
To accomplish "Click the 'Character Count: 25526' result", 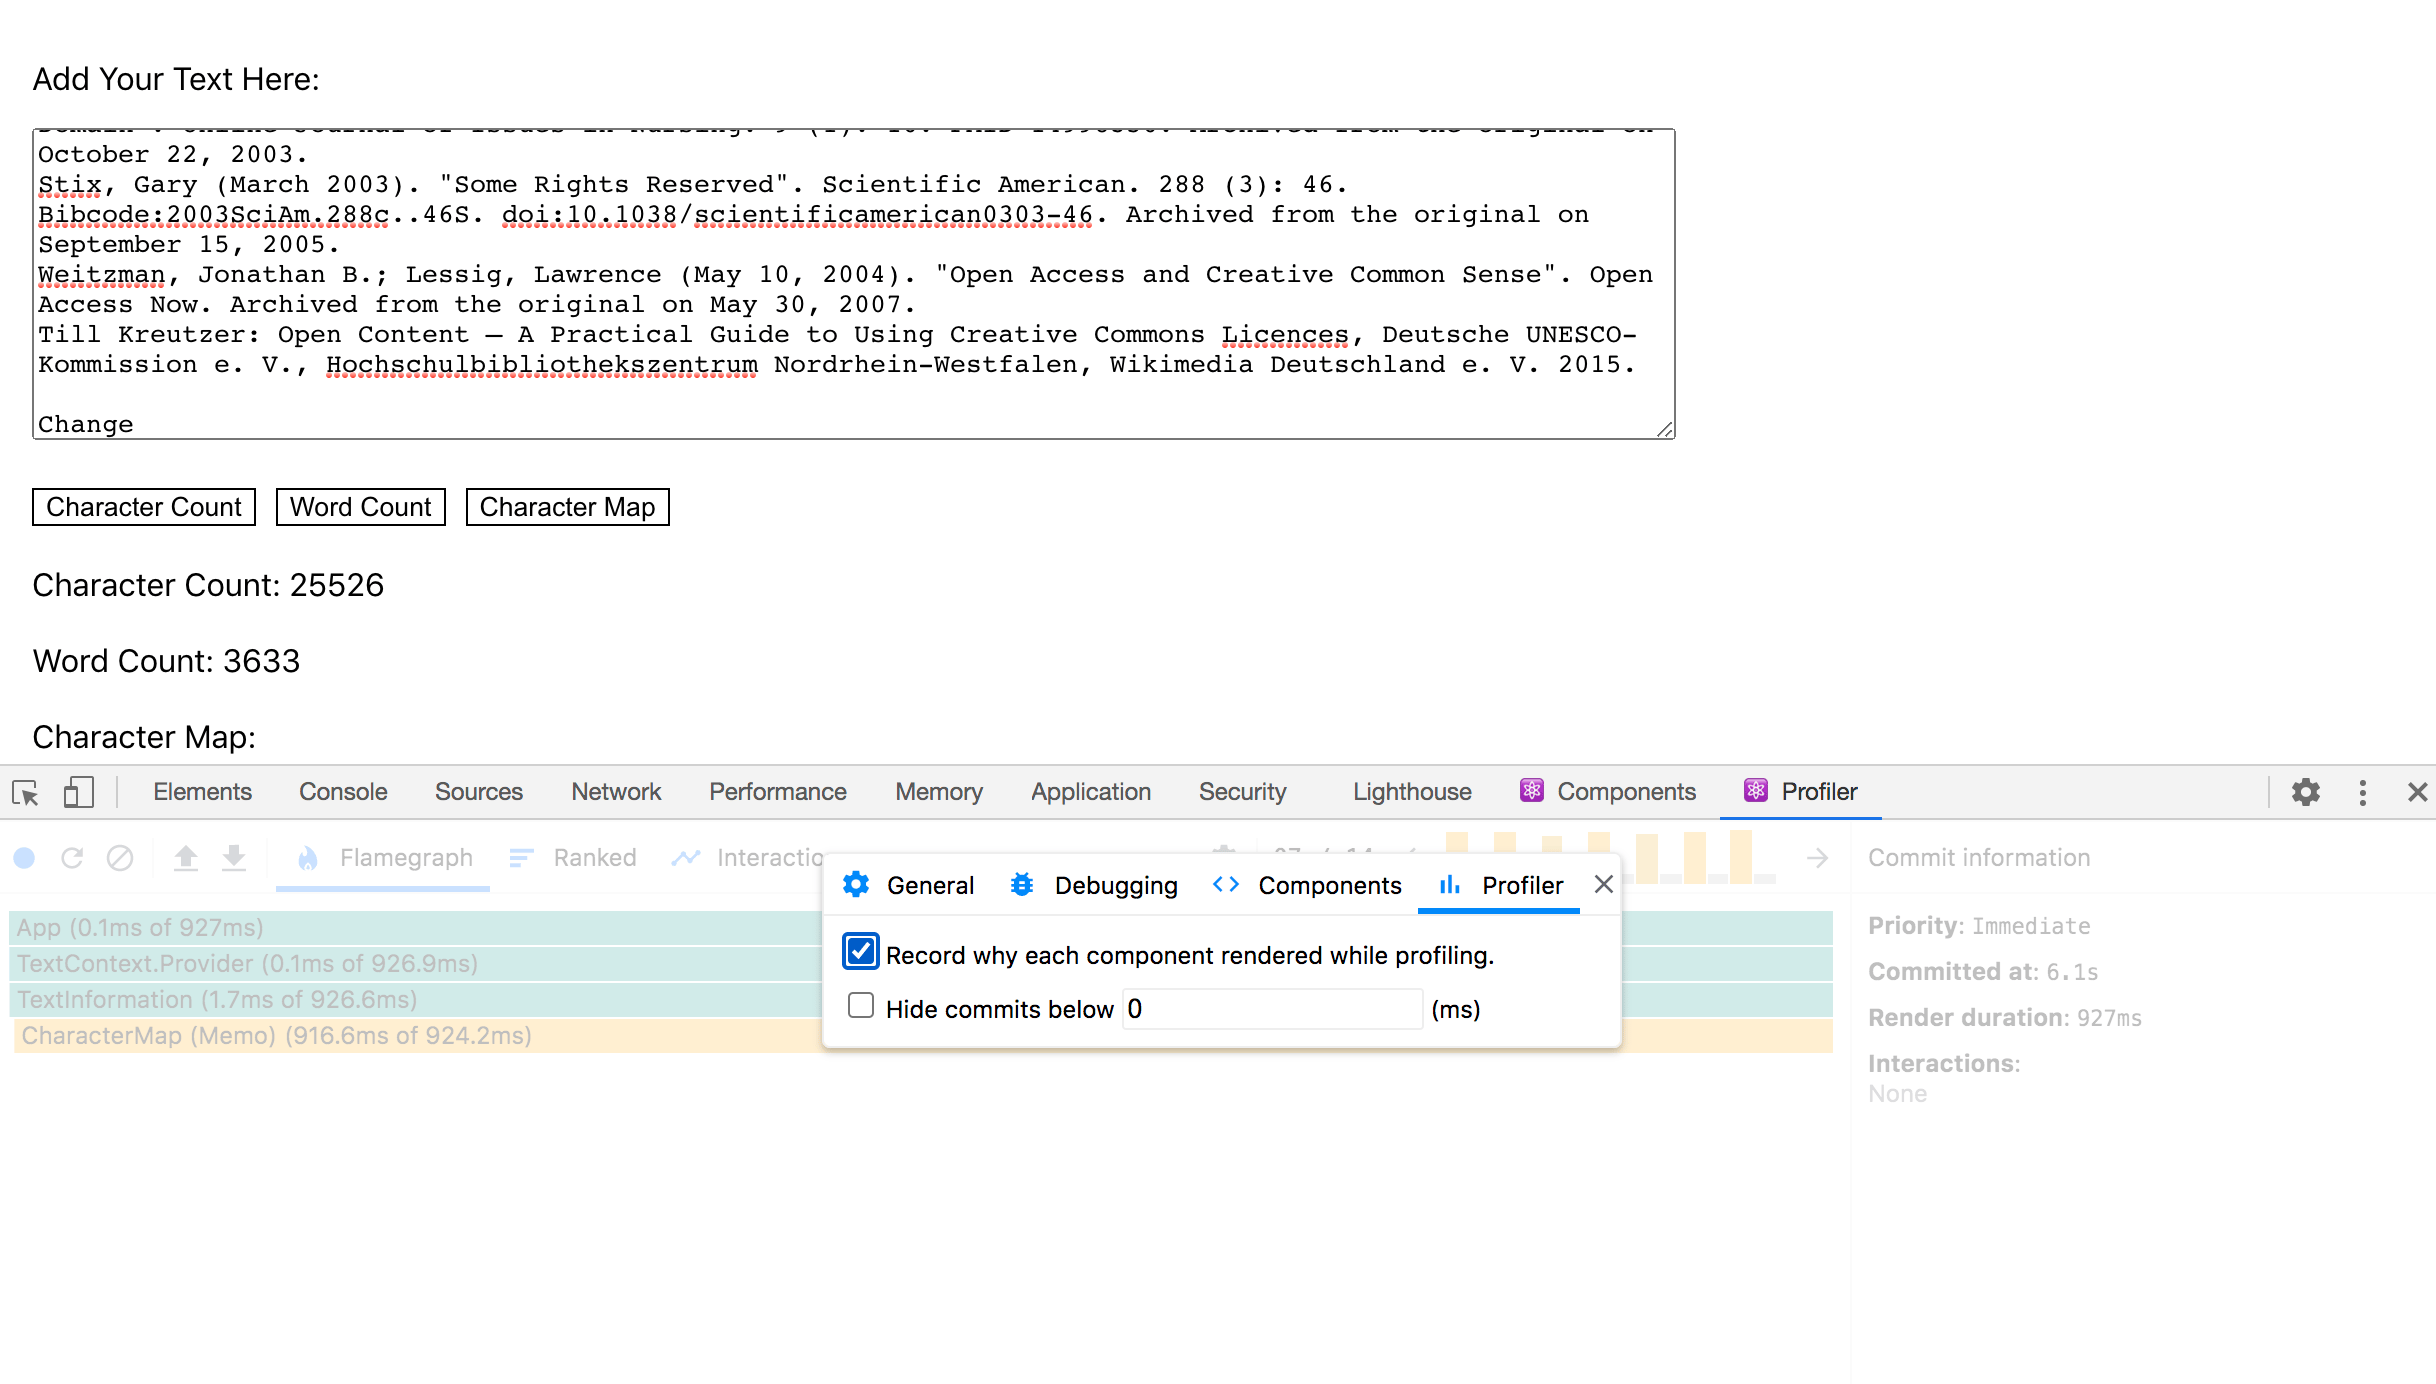I will point(208,585).
